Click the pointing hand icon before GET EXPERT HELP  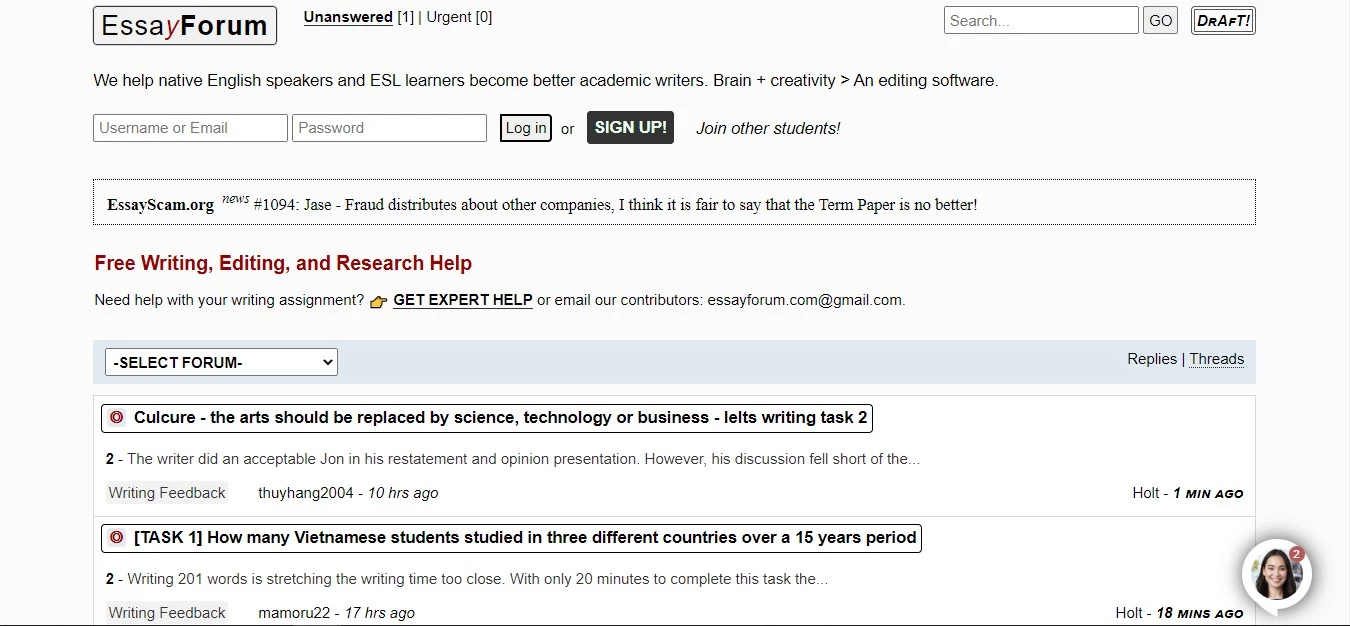[x=378, y=300]
